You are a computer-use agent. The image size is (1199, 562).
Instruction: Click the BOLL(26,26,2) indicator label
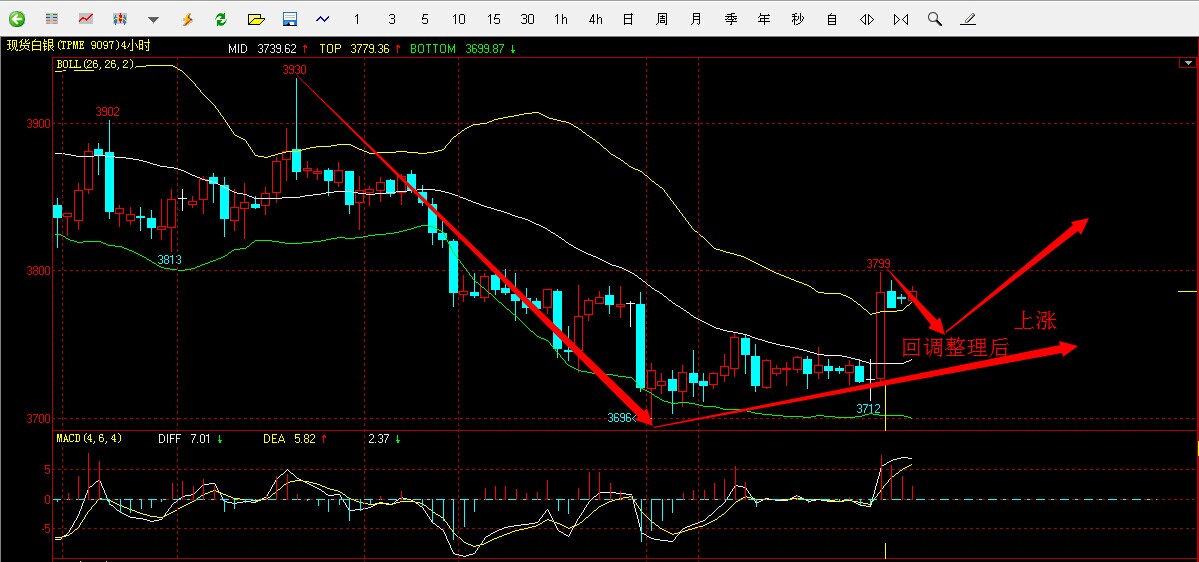[95, 65]
